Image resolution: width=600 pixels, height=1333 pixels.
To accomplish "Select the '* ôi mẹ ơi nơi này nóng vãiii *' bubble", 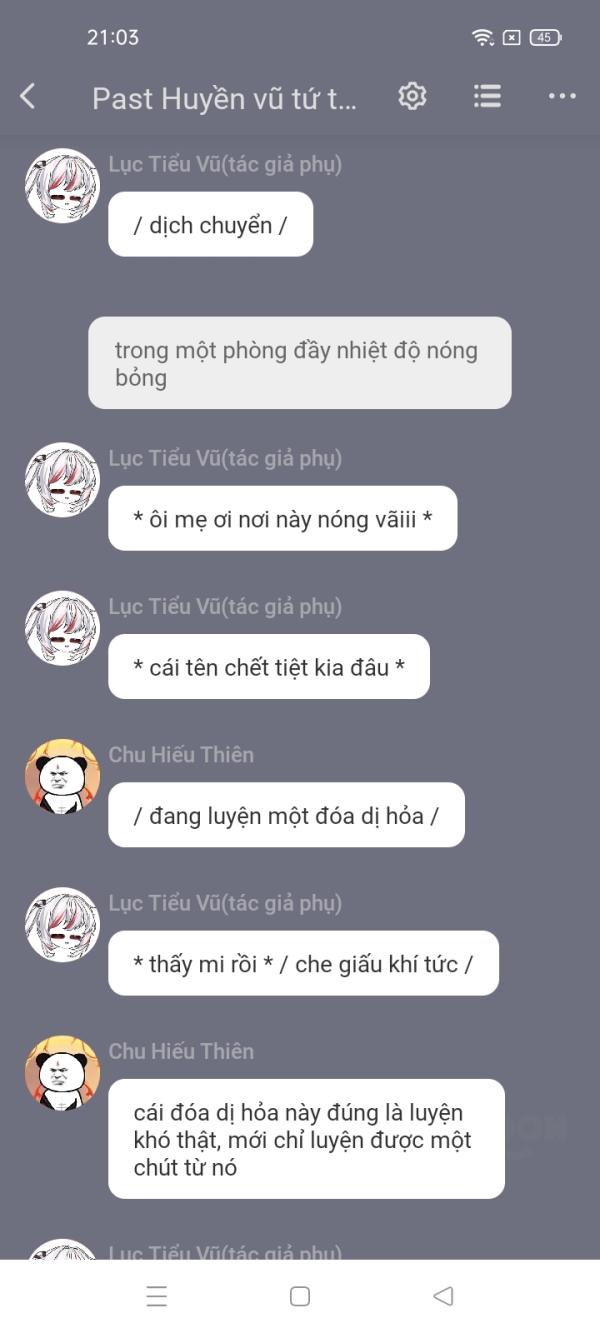I will pyautogui.click(x=283, y=518).
